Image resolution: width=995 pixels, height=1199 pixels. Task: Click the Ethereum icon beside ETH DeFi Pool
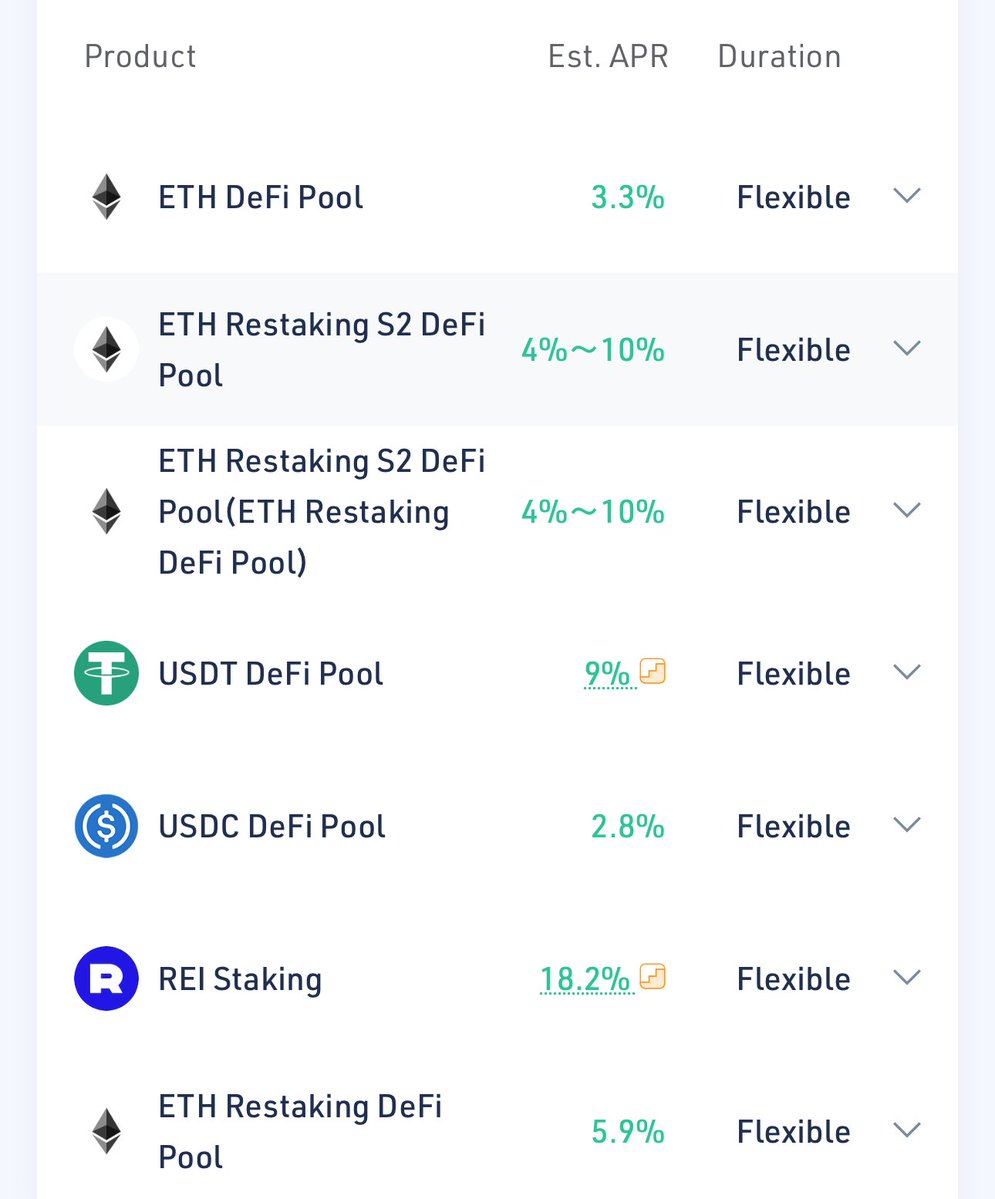coord(106,197)
